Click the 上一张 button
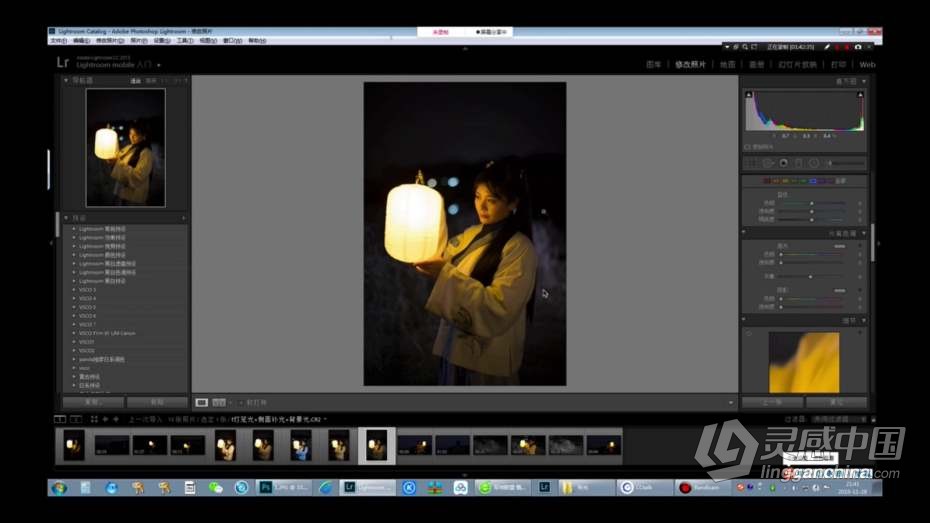Screen dimensions: 930x523 pos(772,402)
